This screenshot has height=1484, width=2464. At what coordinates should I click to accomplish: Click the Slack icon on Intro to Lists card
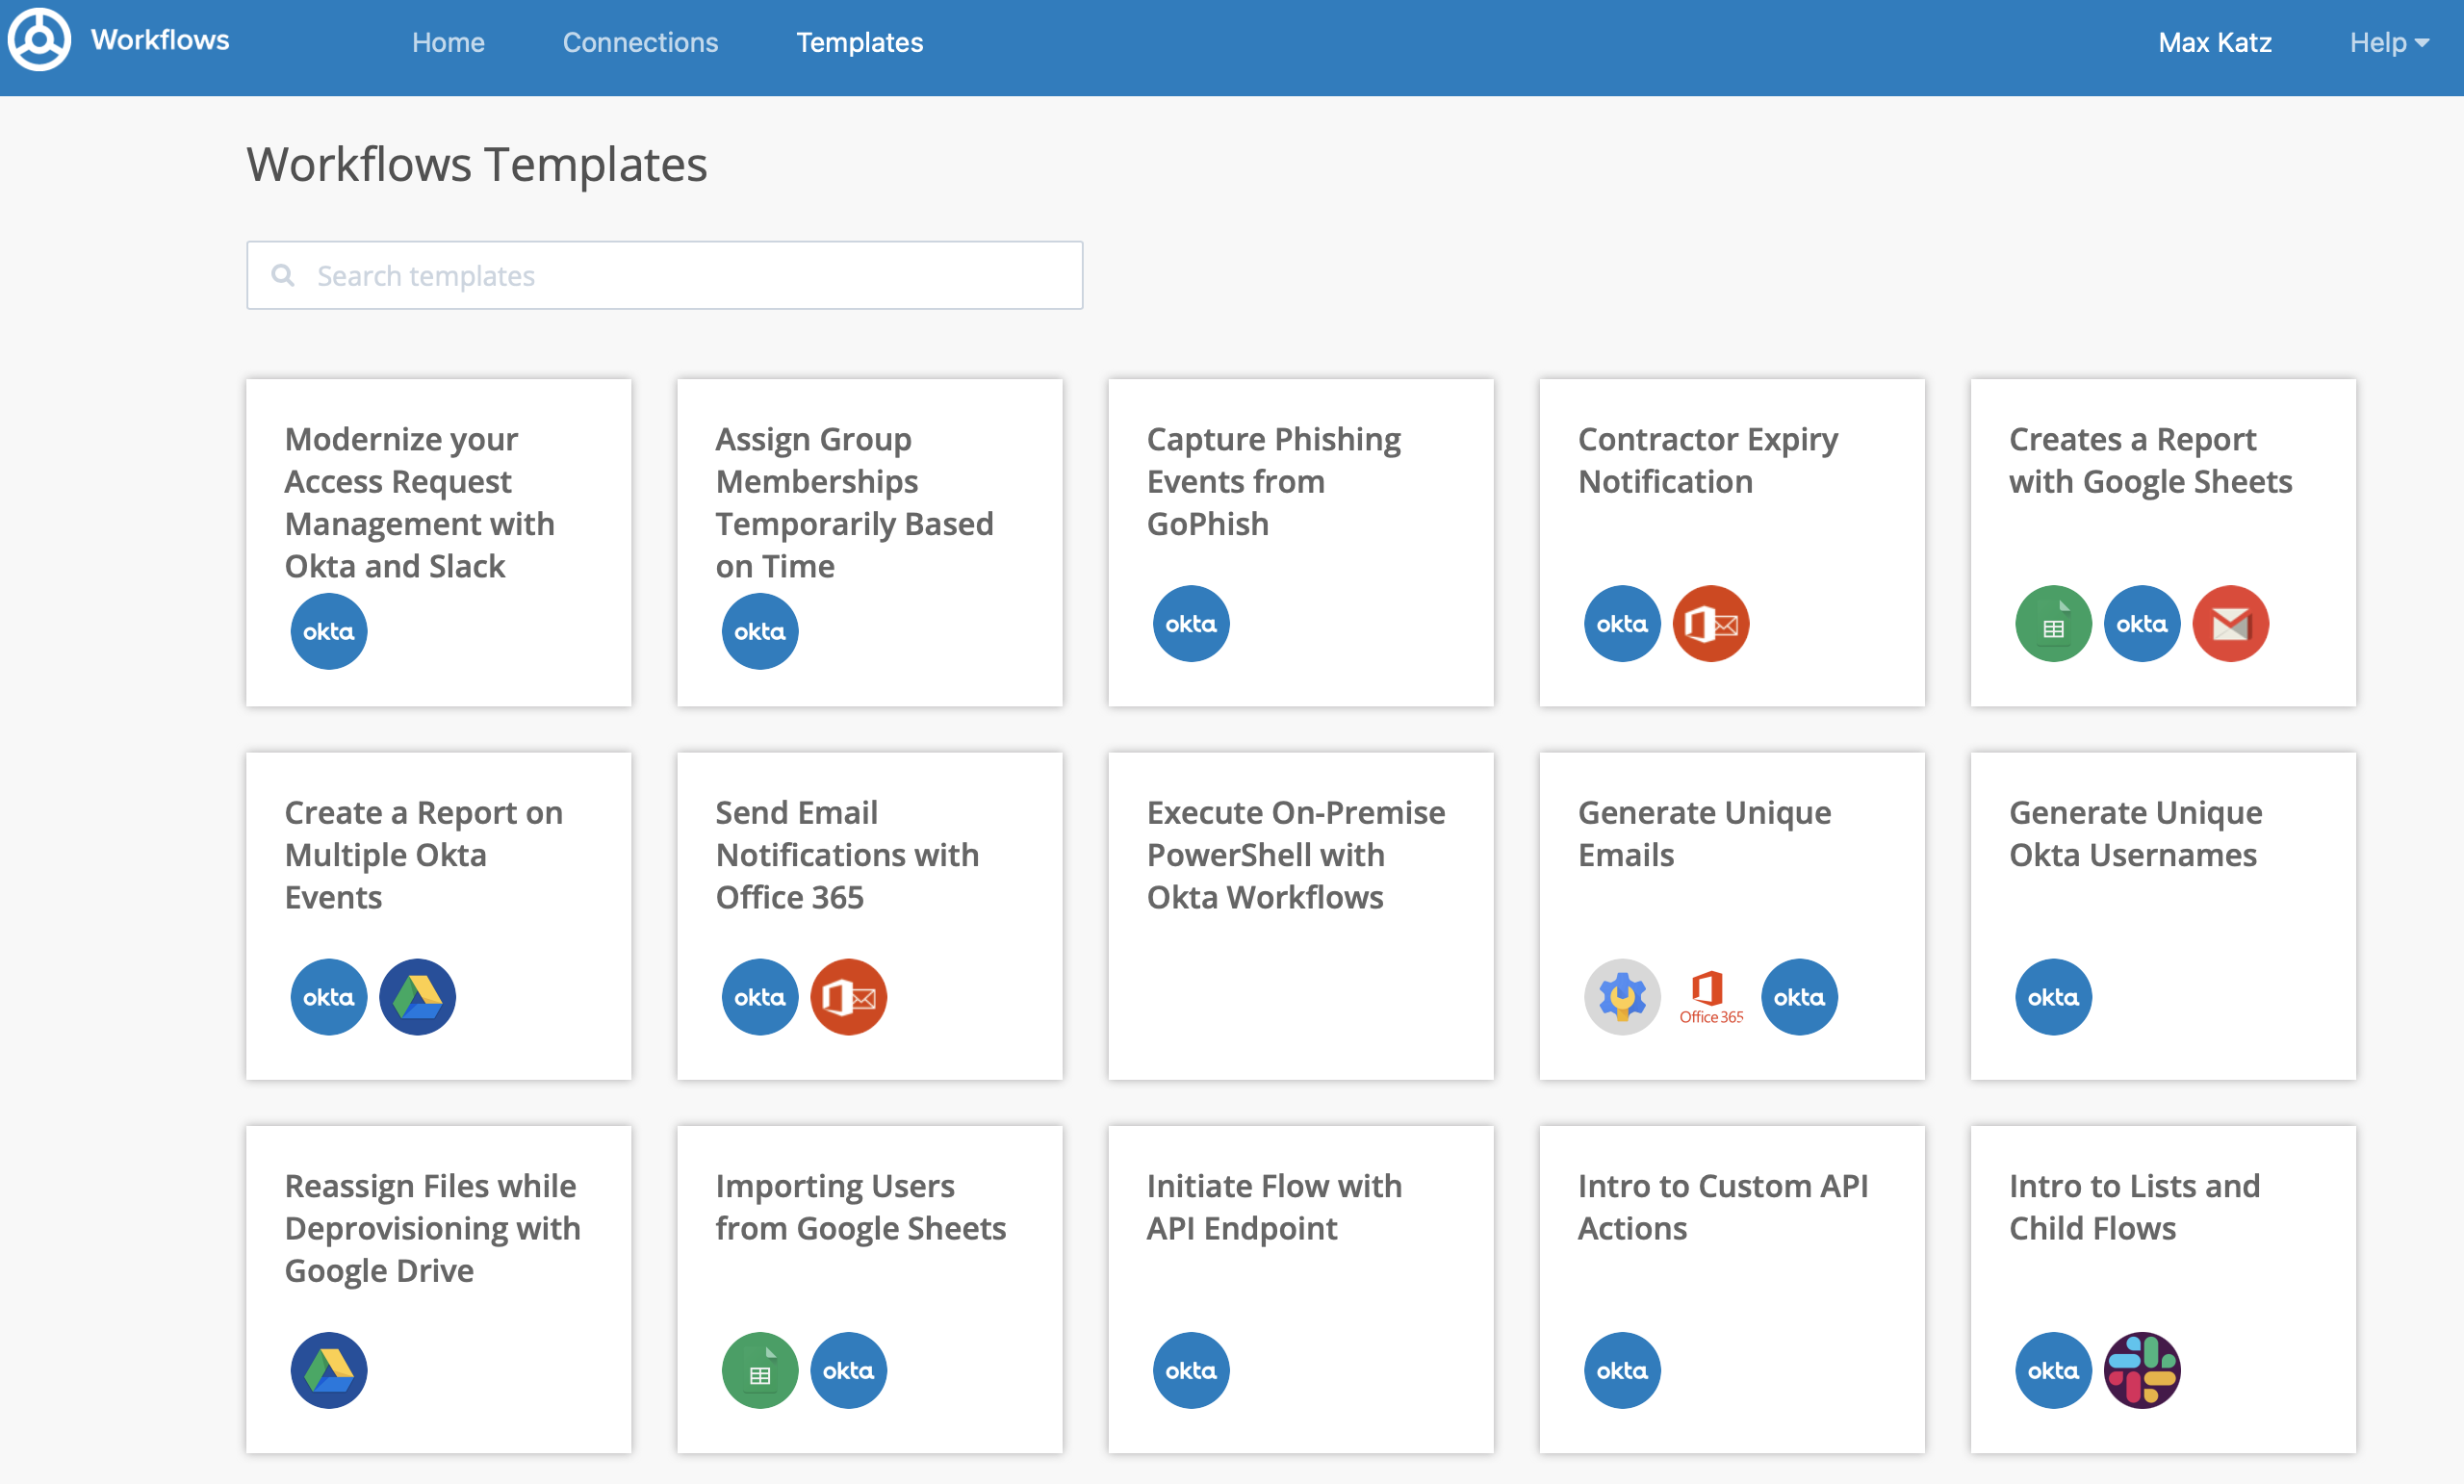[x=2141, y=1370]
